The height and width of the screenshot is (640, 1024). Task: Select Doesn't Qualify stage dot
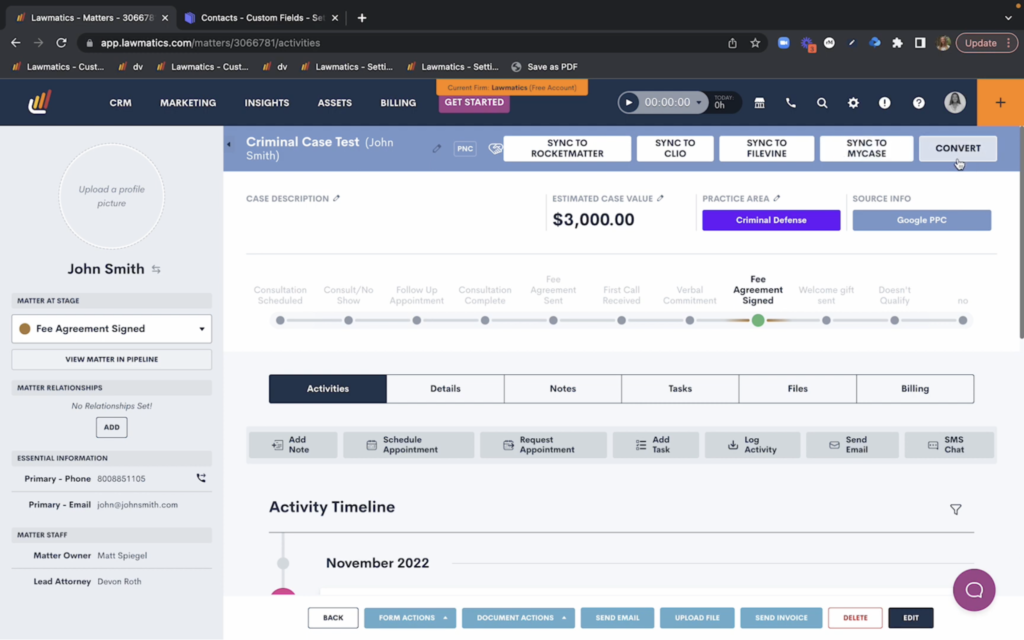[894, 321]
